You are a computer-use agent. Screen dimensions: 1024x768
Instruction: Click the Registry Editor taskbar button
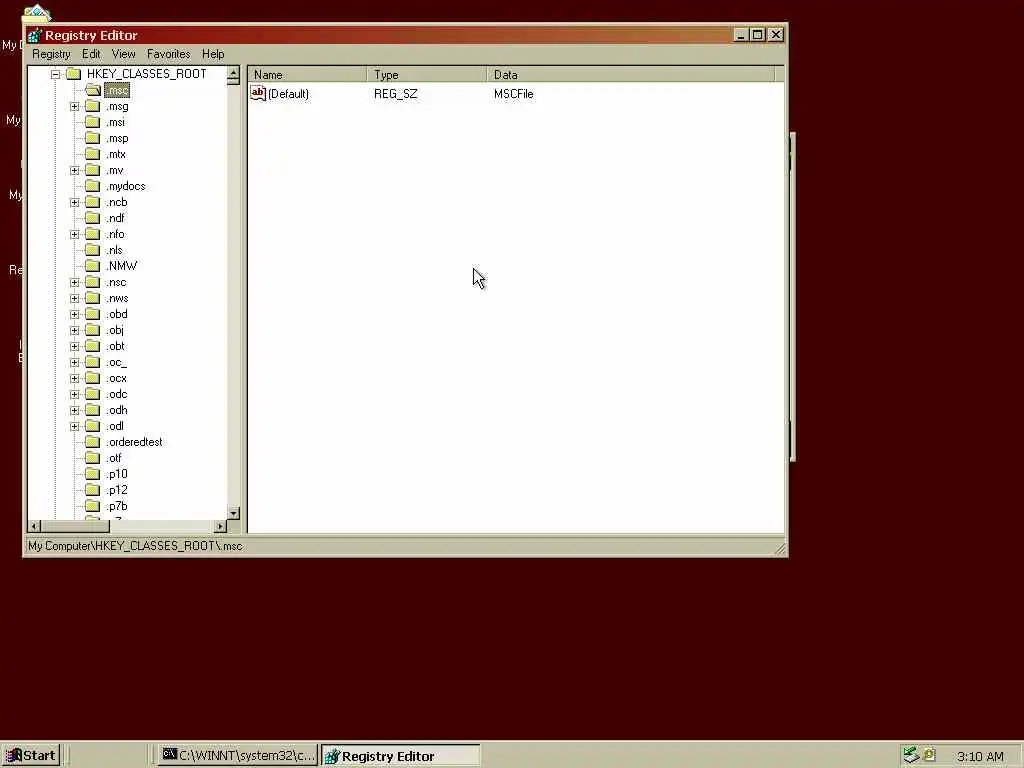(x=401, y=756)
